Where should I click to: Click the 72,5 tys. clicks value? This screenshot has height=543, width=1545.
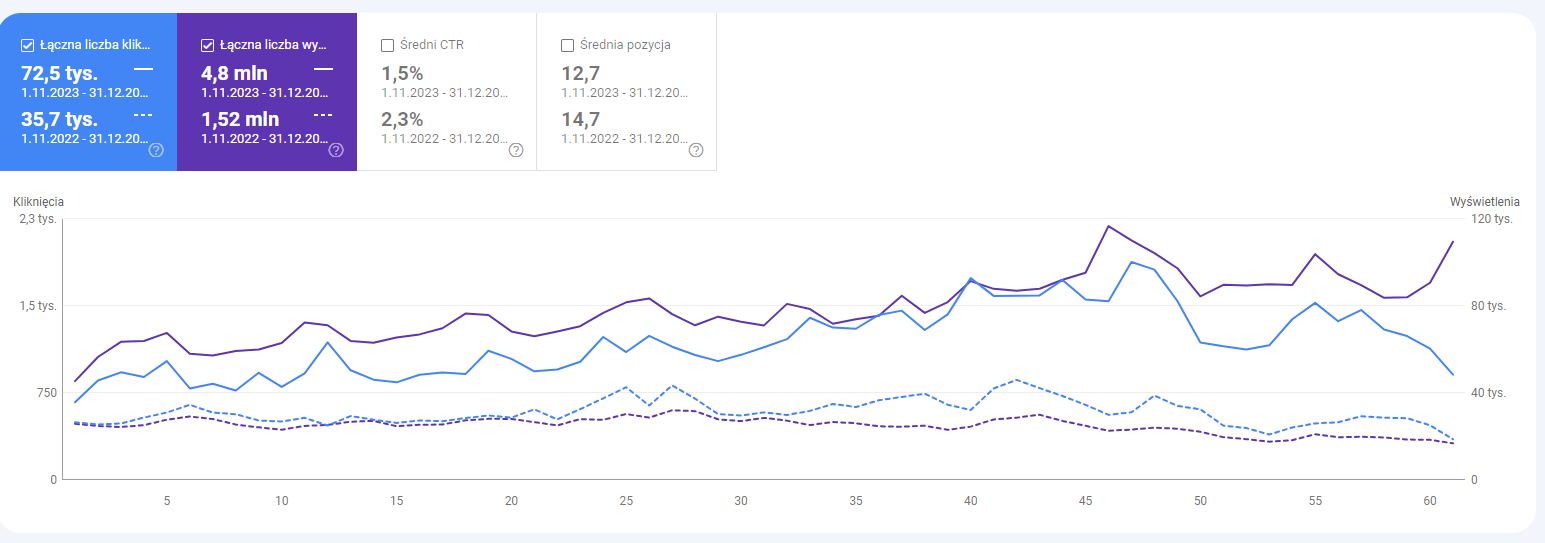pos(59,73)
